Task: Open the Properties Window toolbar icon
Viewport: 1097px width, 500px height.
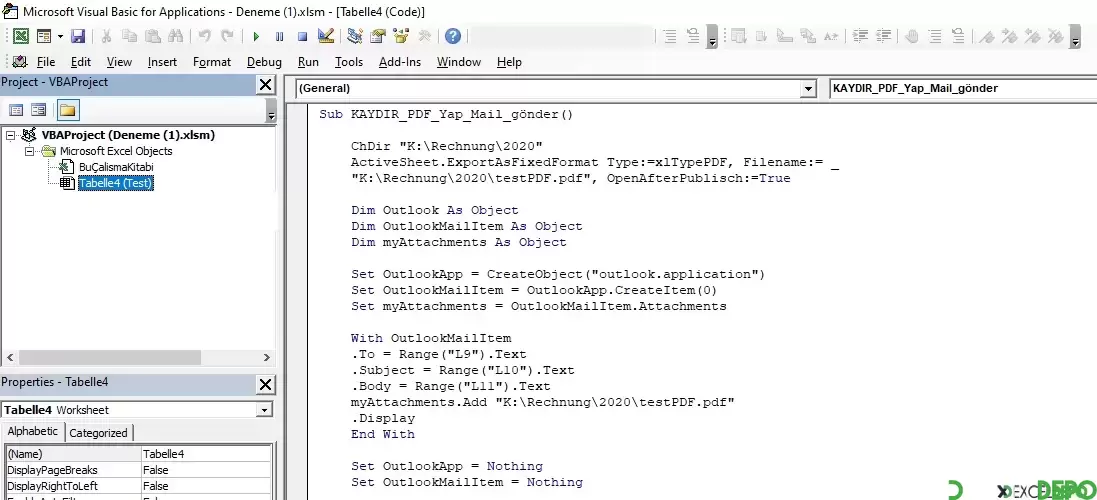Action: tap(378, 36)
